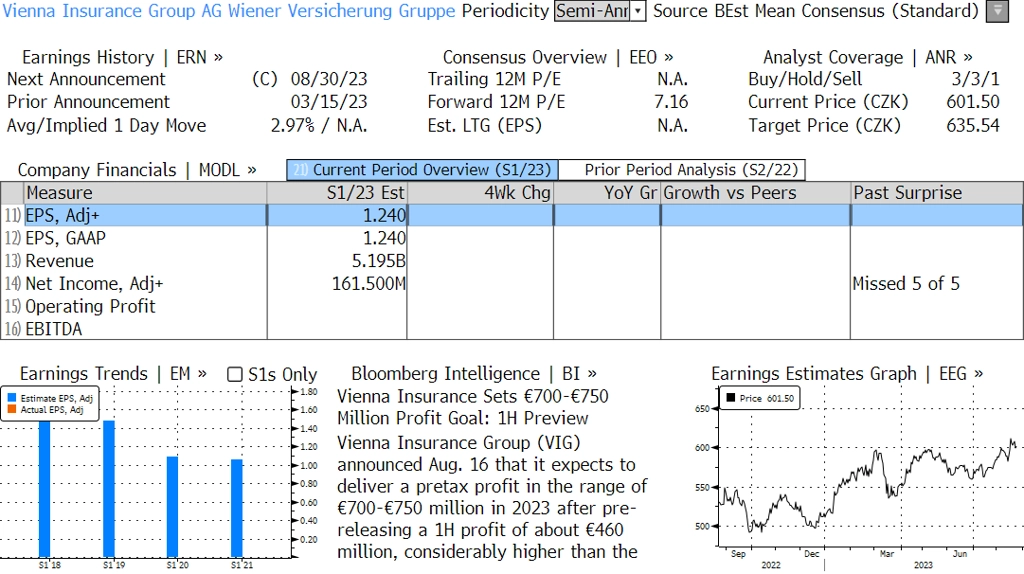The width and height of the screenshot is (1024, 574).
Task: Open Earnings Trends EM link
Action: (x=113, y=374)
